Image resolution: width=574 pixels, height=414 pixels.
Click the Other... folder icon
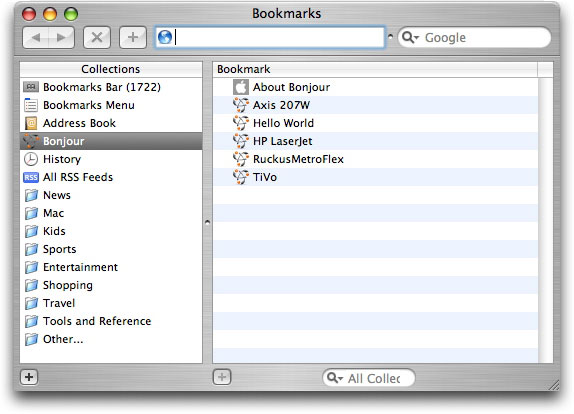click(31, 339)
